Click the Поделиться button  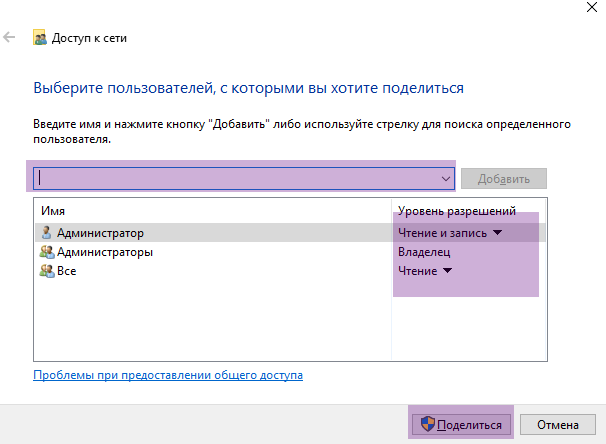461,425
